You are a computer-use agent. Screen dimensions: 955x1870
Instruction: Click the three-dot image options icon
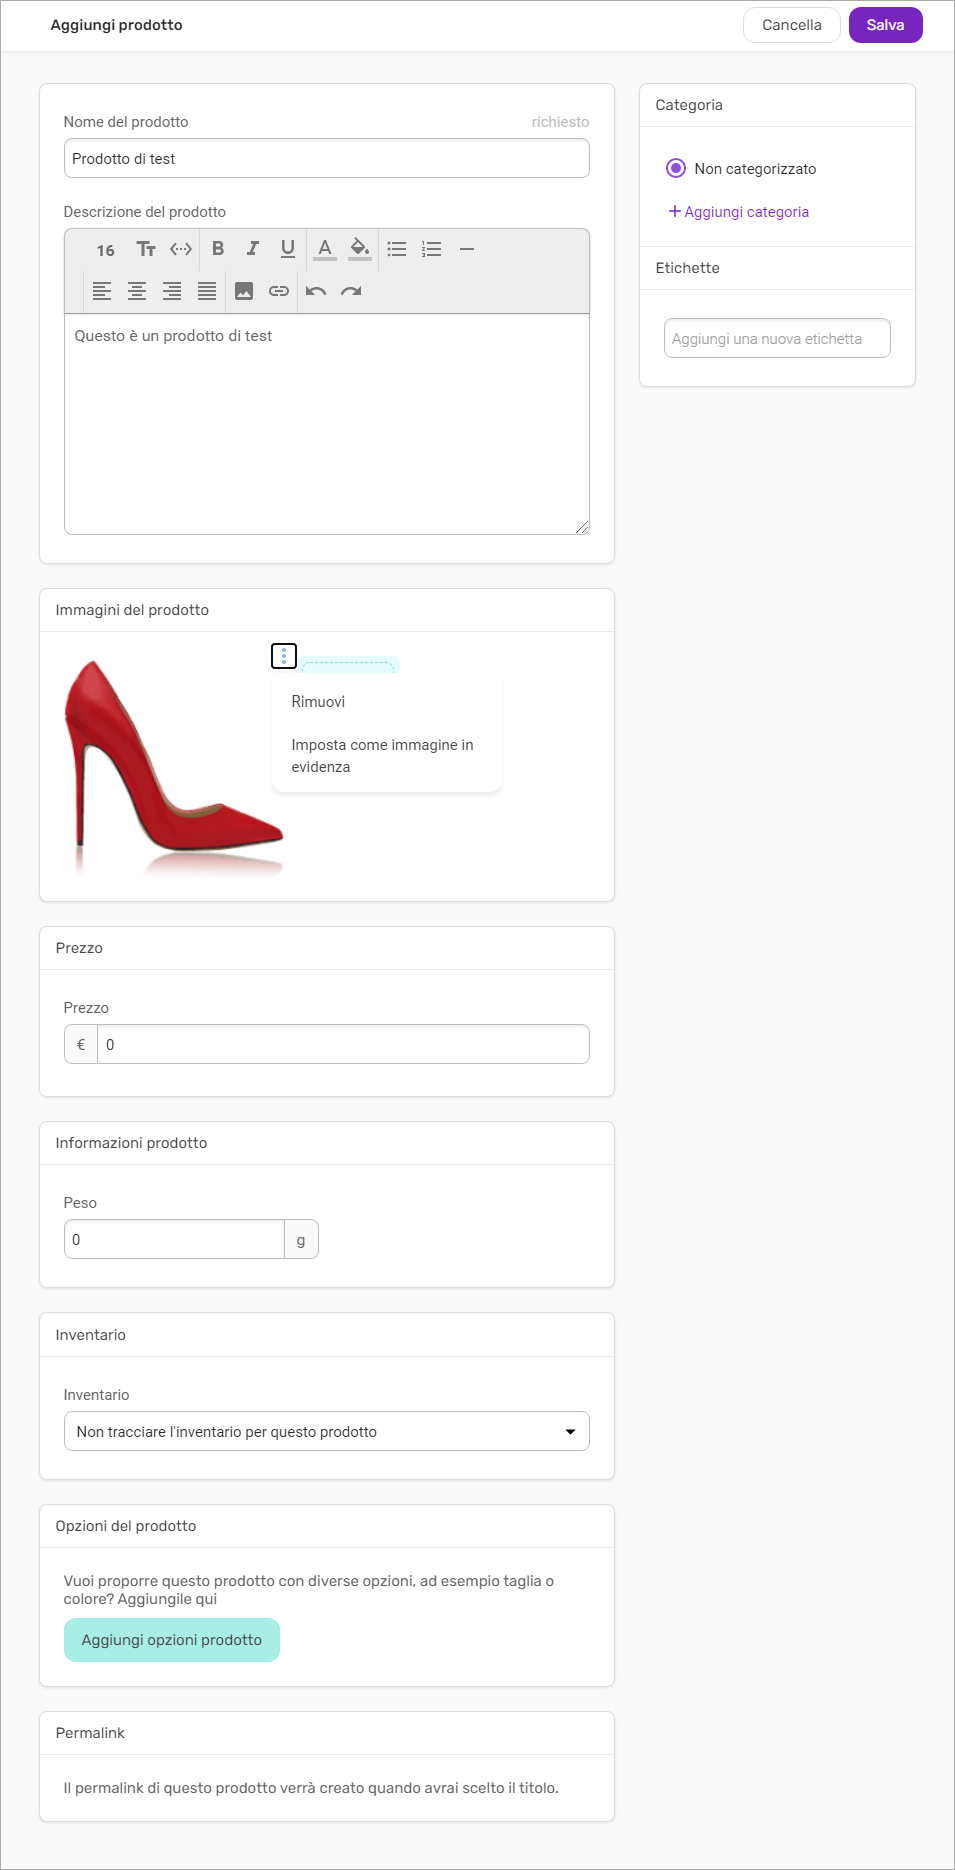coord(284,656)
